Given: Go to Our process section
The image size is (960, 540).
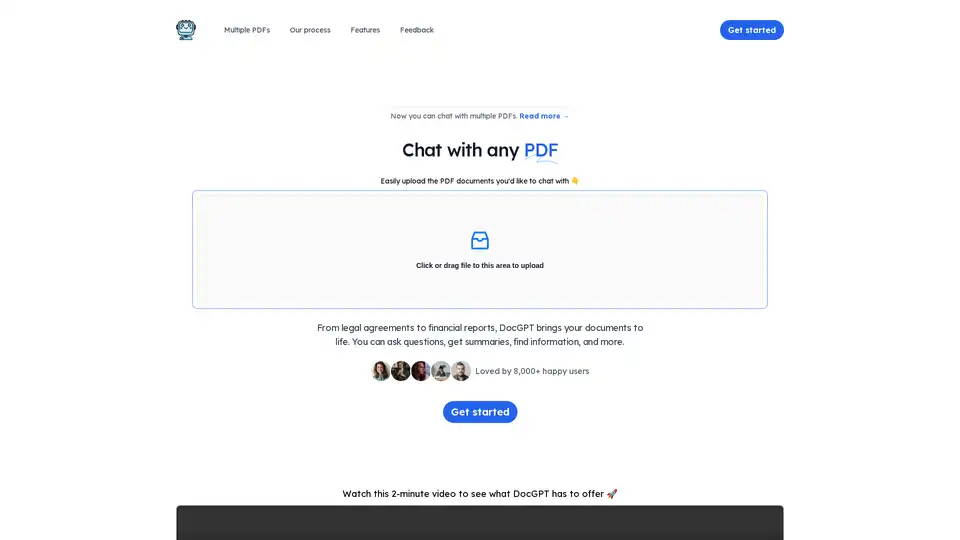Looking at the screenshot, I should coord(310,30).
